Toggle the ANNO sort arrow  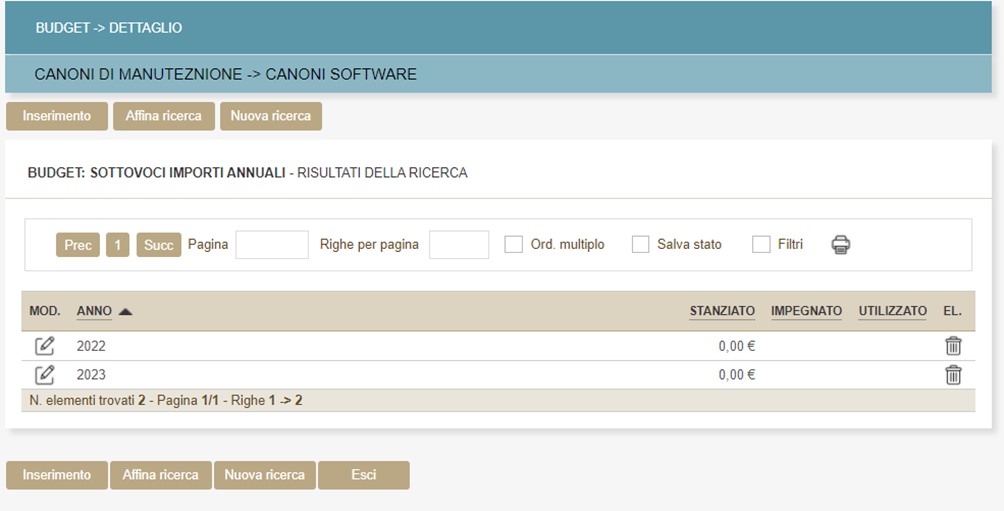point(125,312)
